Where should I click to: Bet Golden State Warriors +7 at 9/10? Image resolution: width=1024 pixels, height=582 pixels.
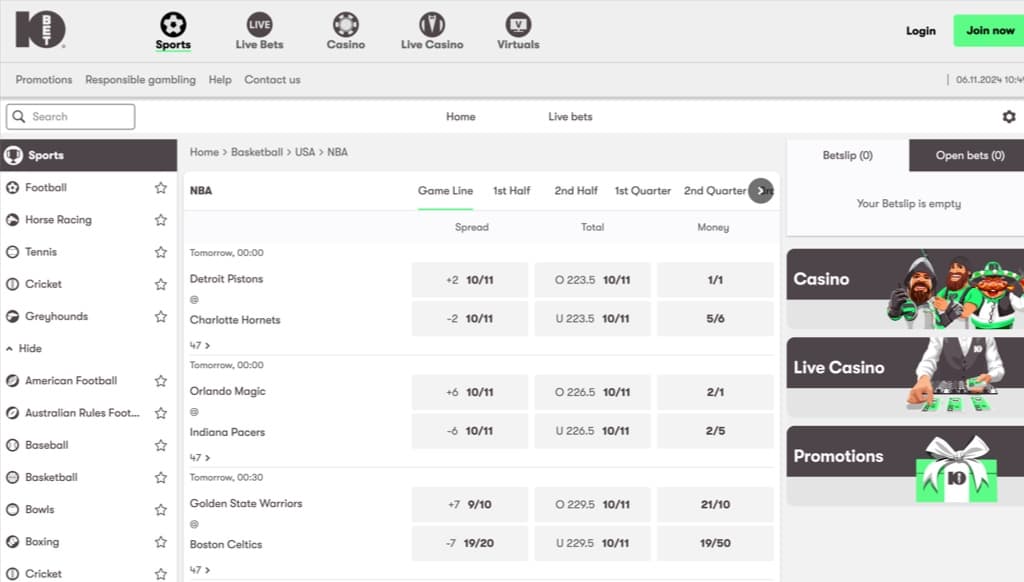(x=470, y=504)
